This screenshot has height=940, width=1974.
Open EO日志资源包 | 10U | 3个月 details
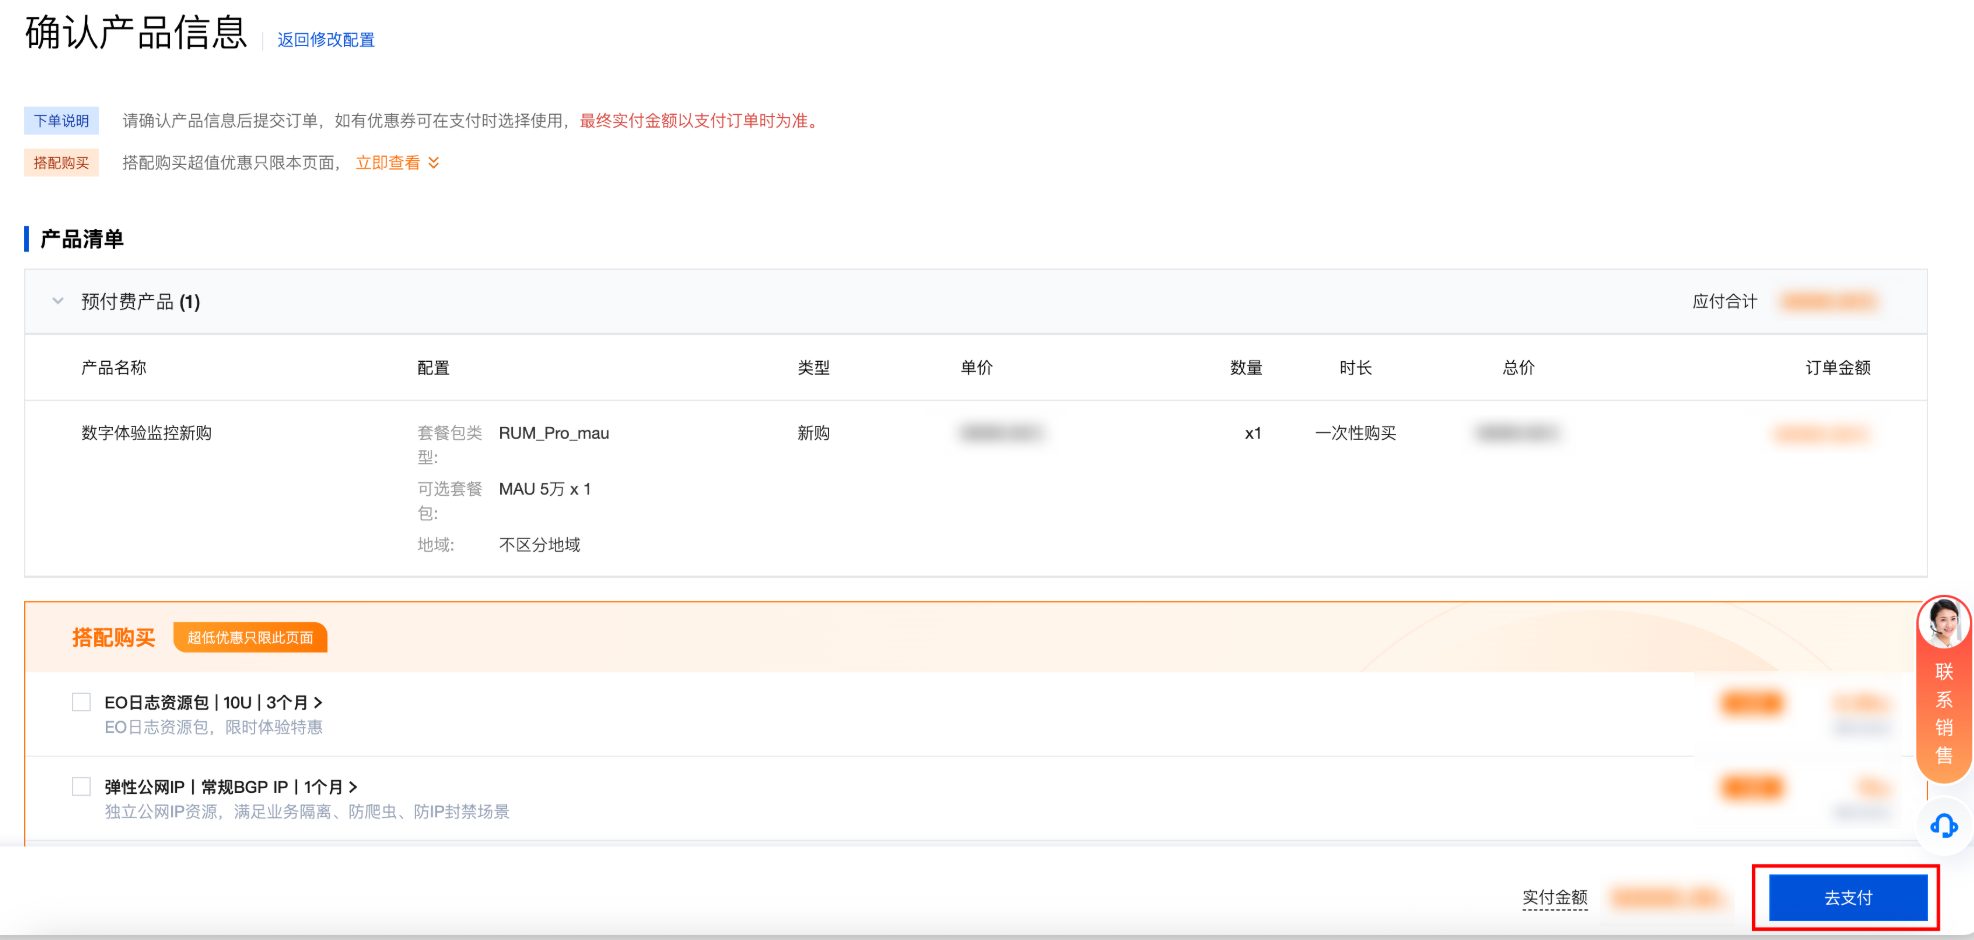tap(213, 703)
